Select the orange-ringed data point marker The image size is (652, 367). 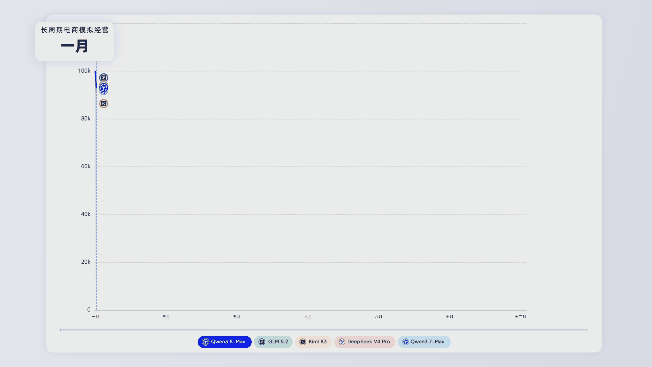104,103
